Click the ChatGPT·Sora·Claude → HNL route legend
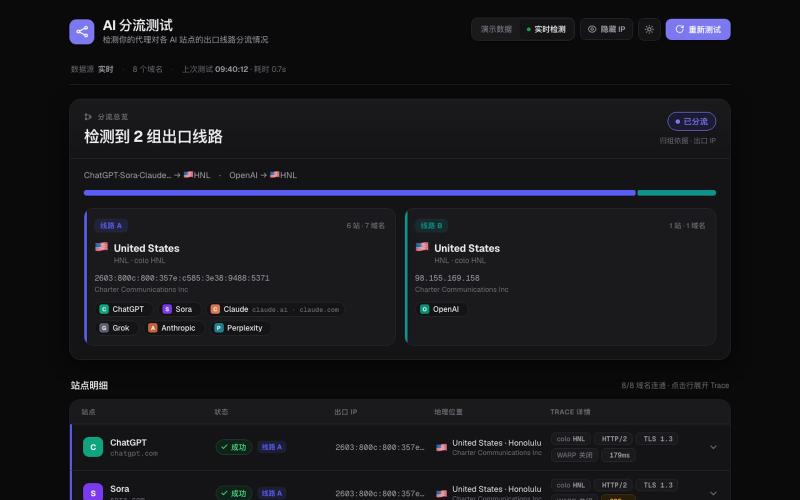 (147, 175)
